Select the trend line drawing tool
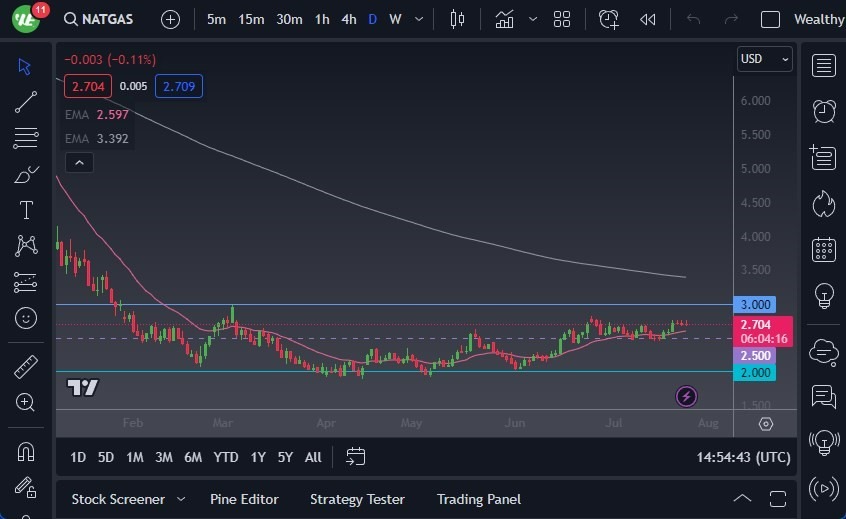This screenshot has height=519, width=846. (26, 101)
